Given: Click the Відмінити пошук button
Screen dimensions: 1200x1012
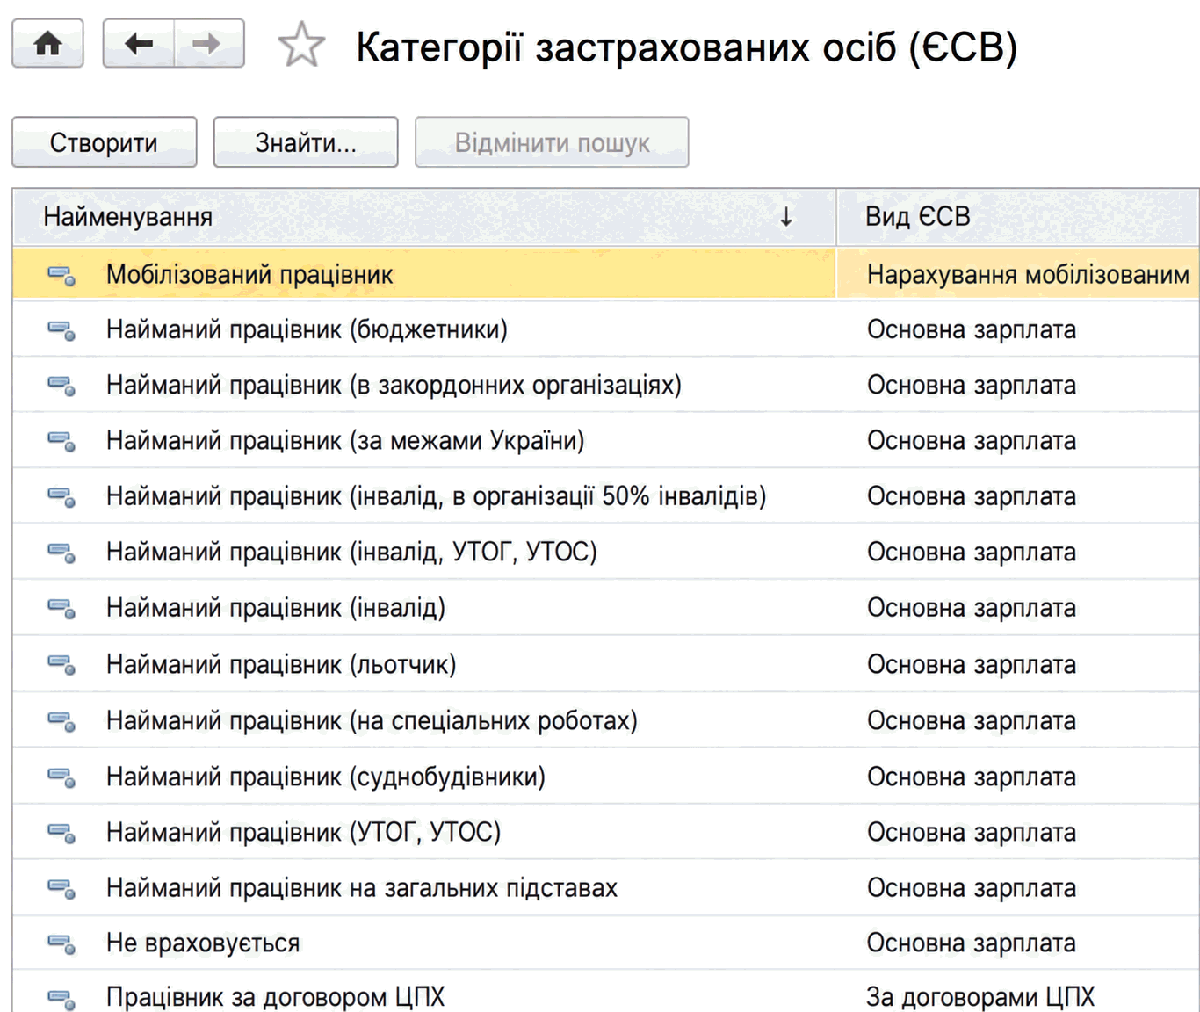Looking at the screenshot, I should (552, 143).
